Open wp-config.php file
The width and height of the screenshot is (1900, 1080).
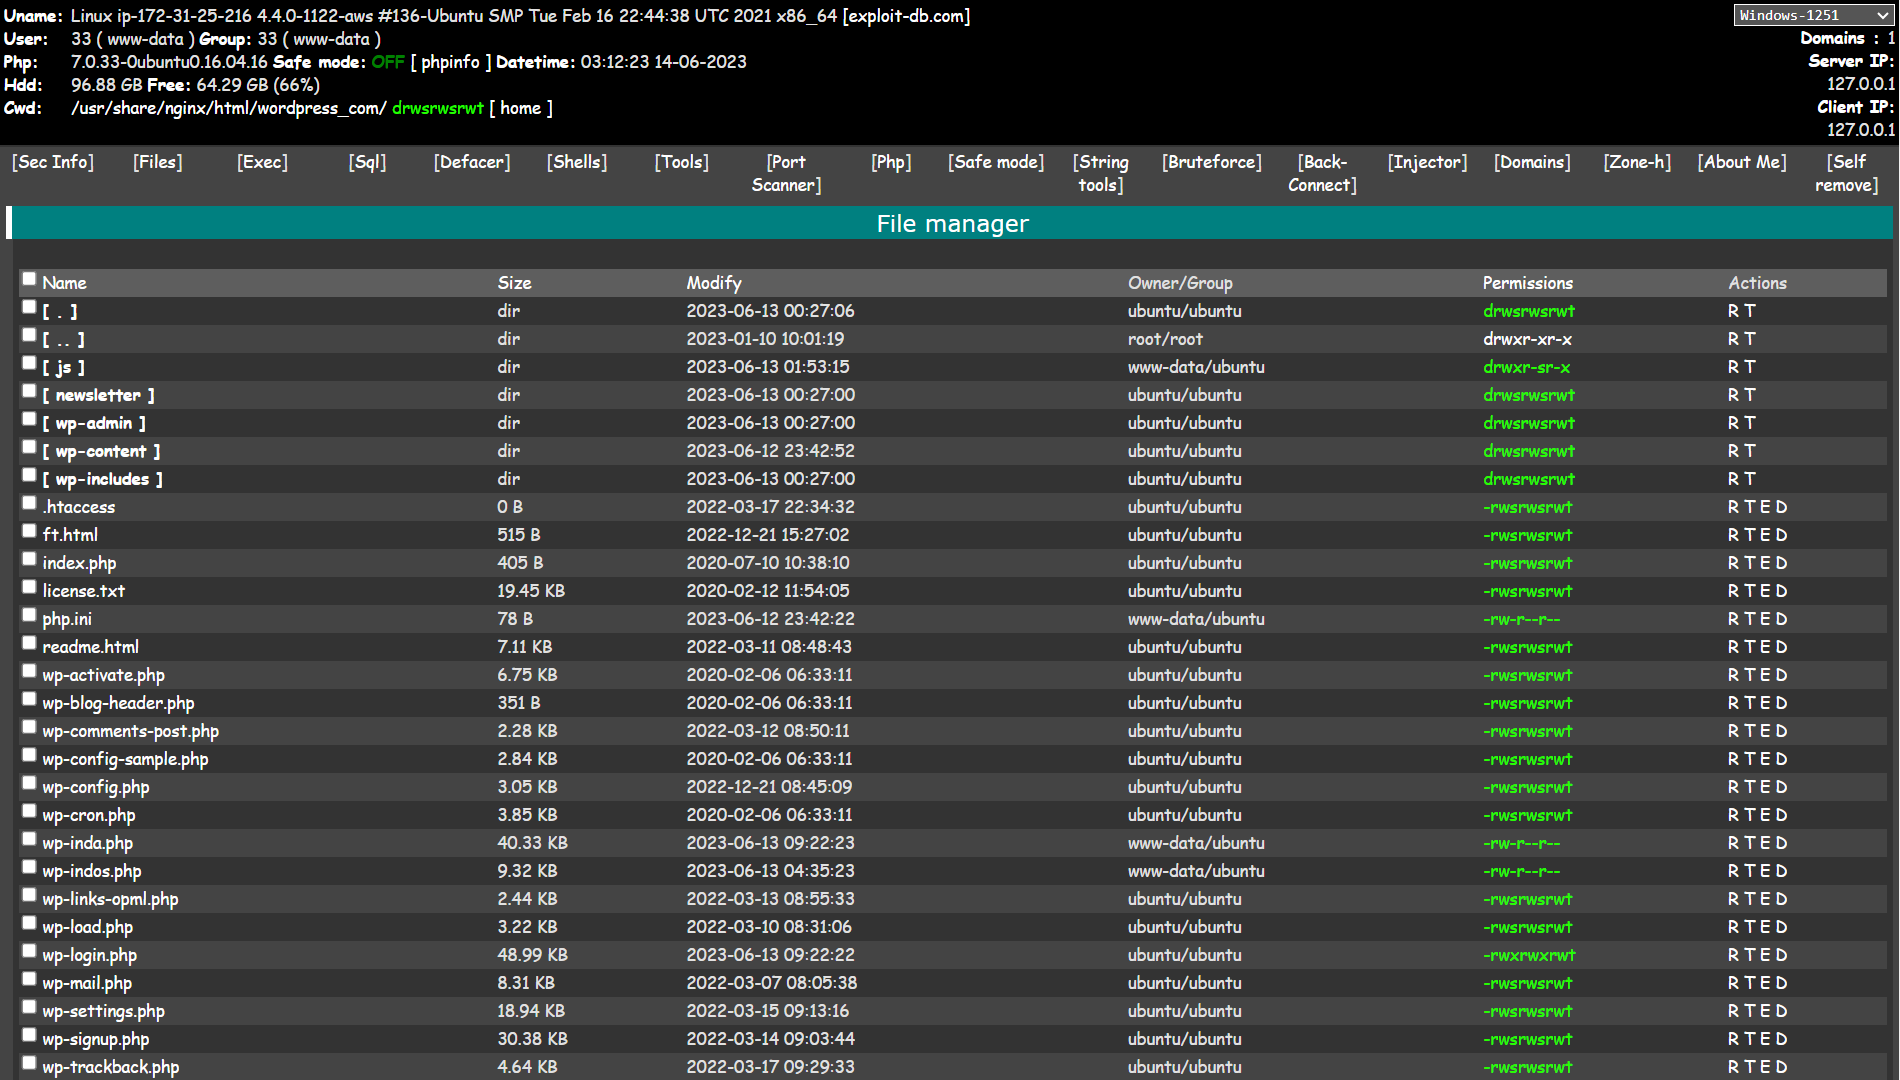coord(96,787)
